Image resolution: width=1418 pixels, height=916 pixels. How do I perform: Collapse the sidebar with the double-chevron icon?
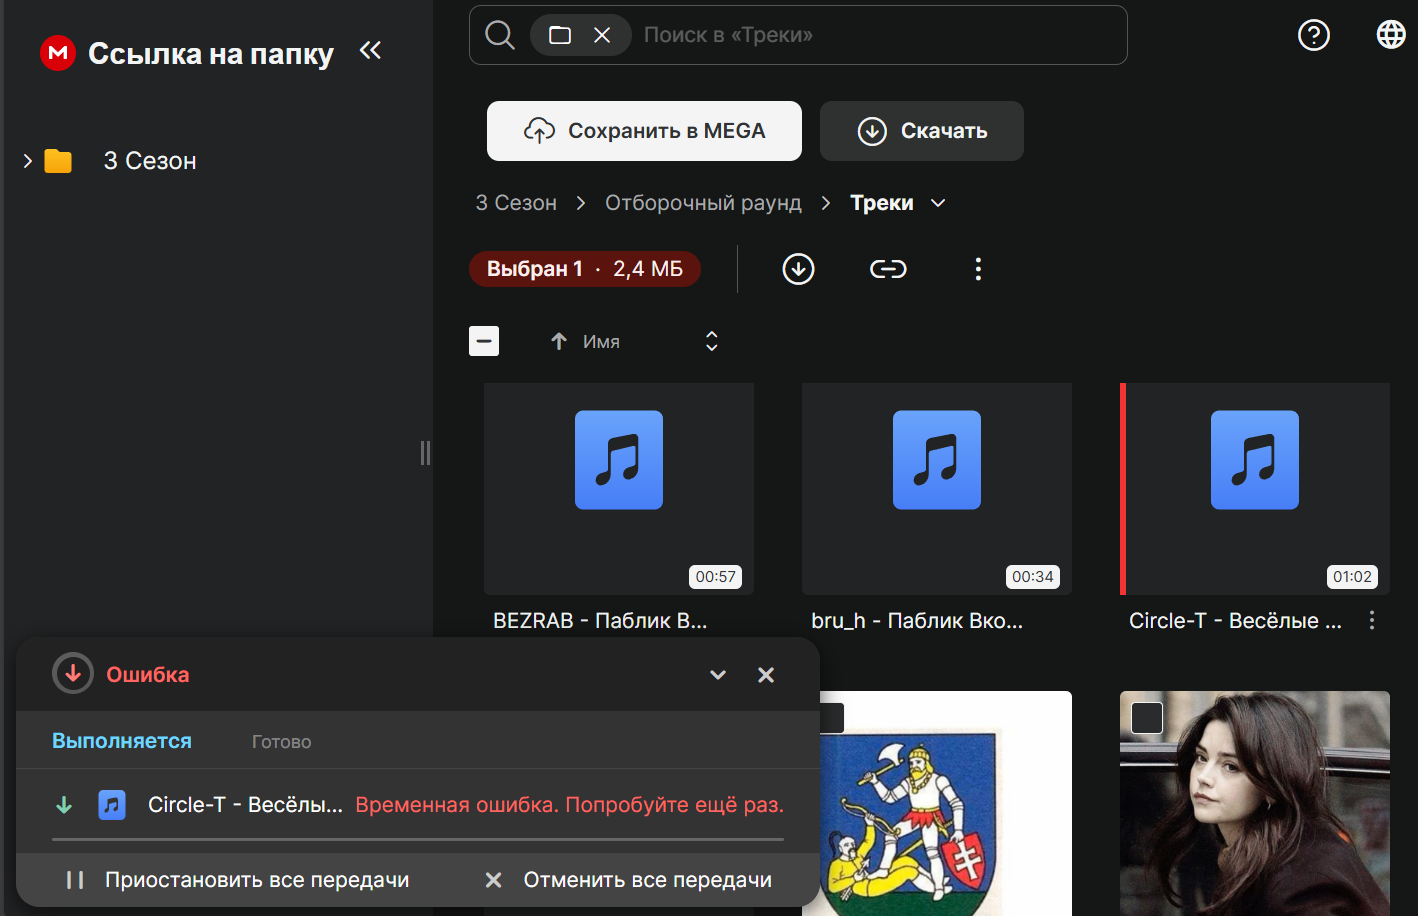370,50
